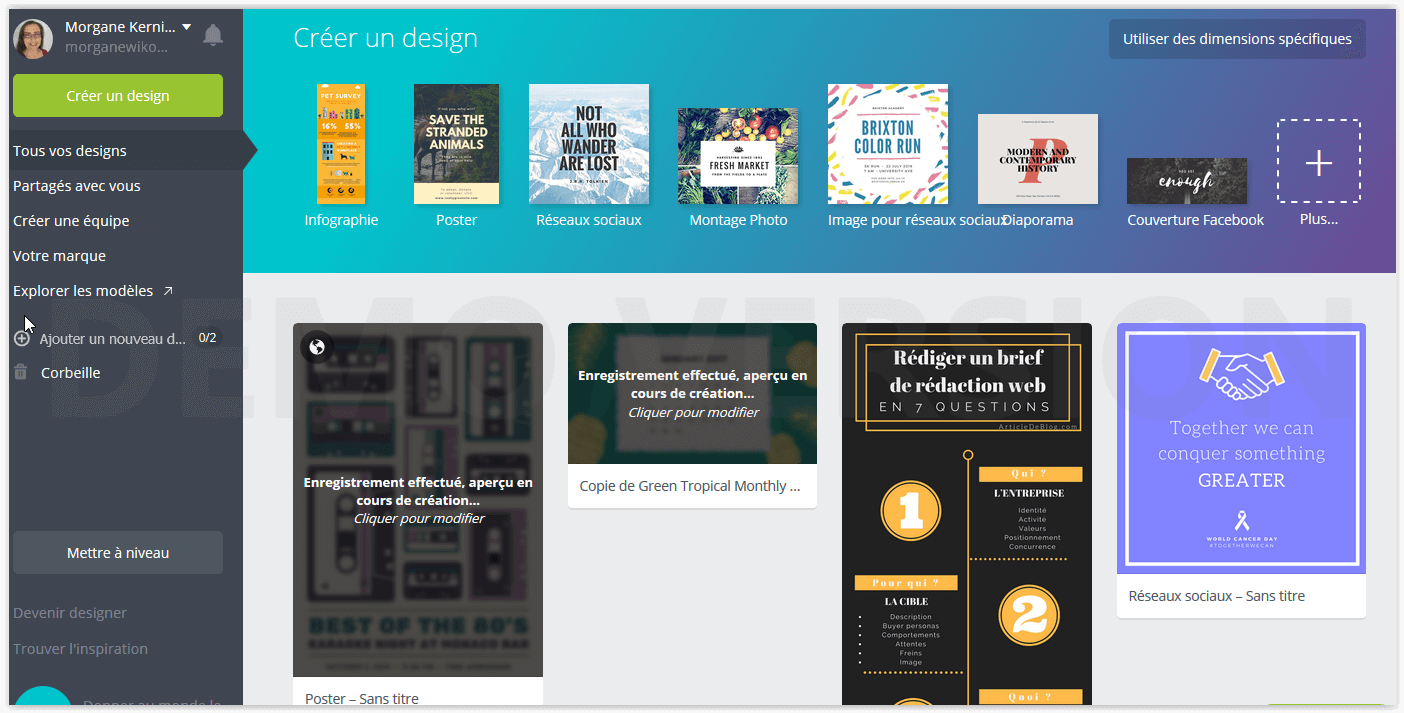Click the Mettre à niveau button
1404x713 pixels.
click(x=118, y=553)
